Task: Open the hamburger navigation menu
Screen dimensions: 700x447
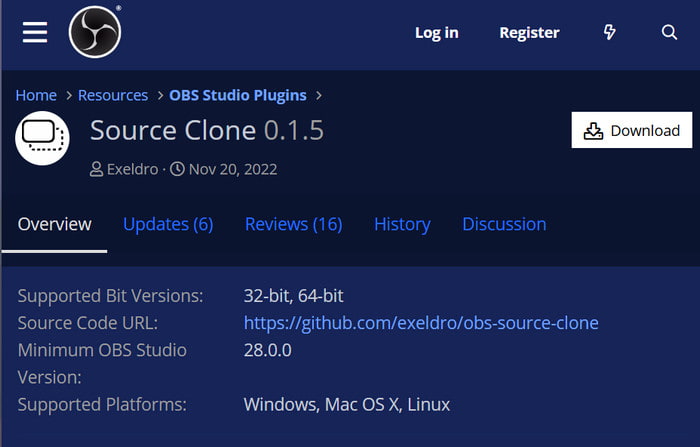Action: [35, 32]
